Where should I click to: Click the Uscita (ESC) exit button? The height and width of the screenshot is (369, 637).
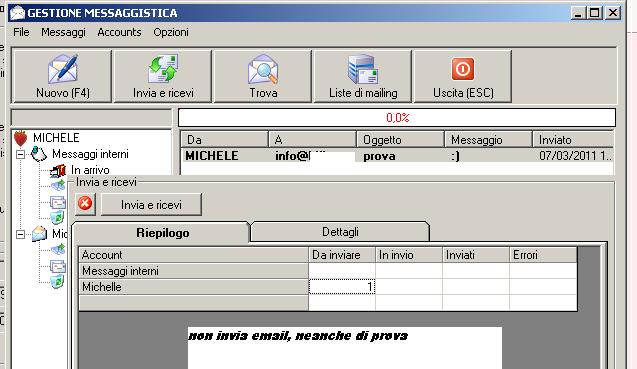(x=463, y=76)
